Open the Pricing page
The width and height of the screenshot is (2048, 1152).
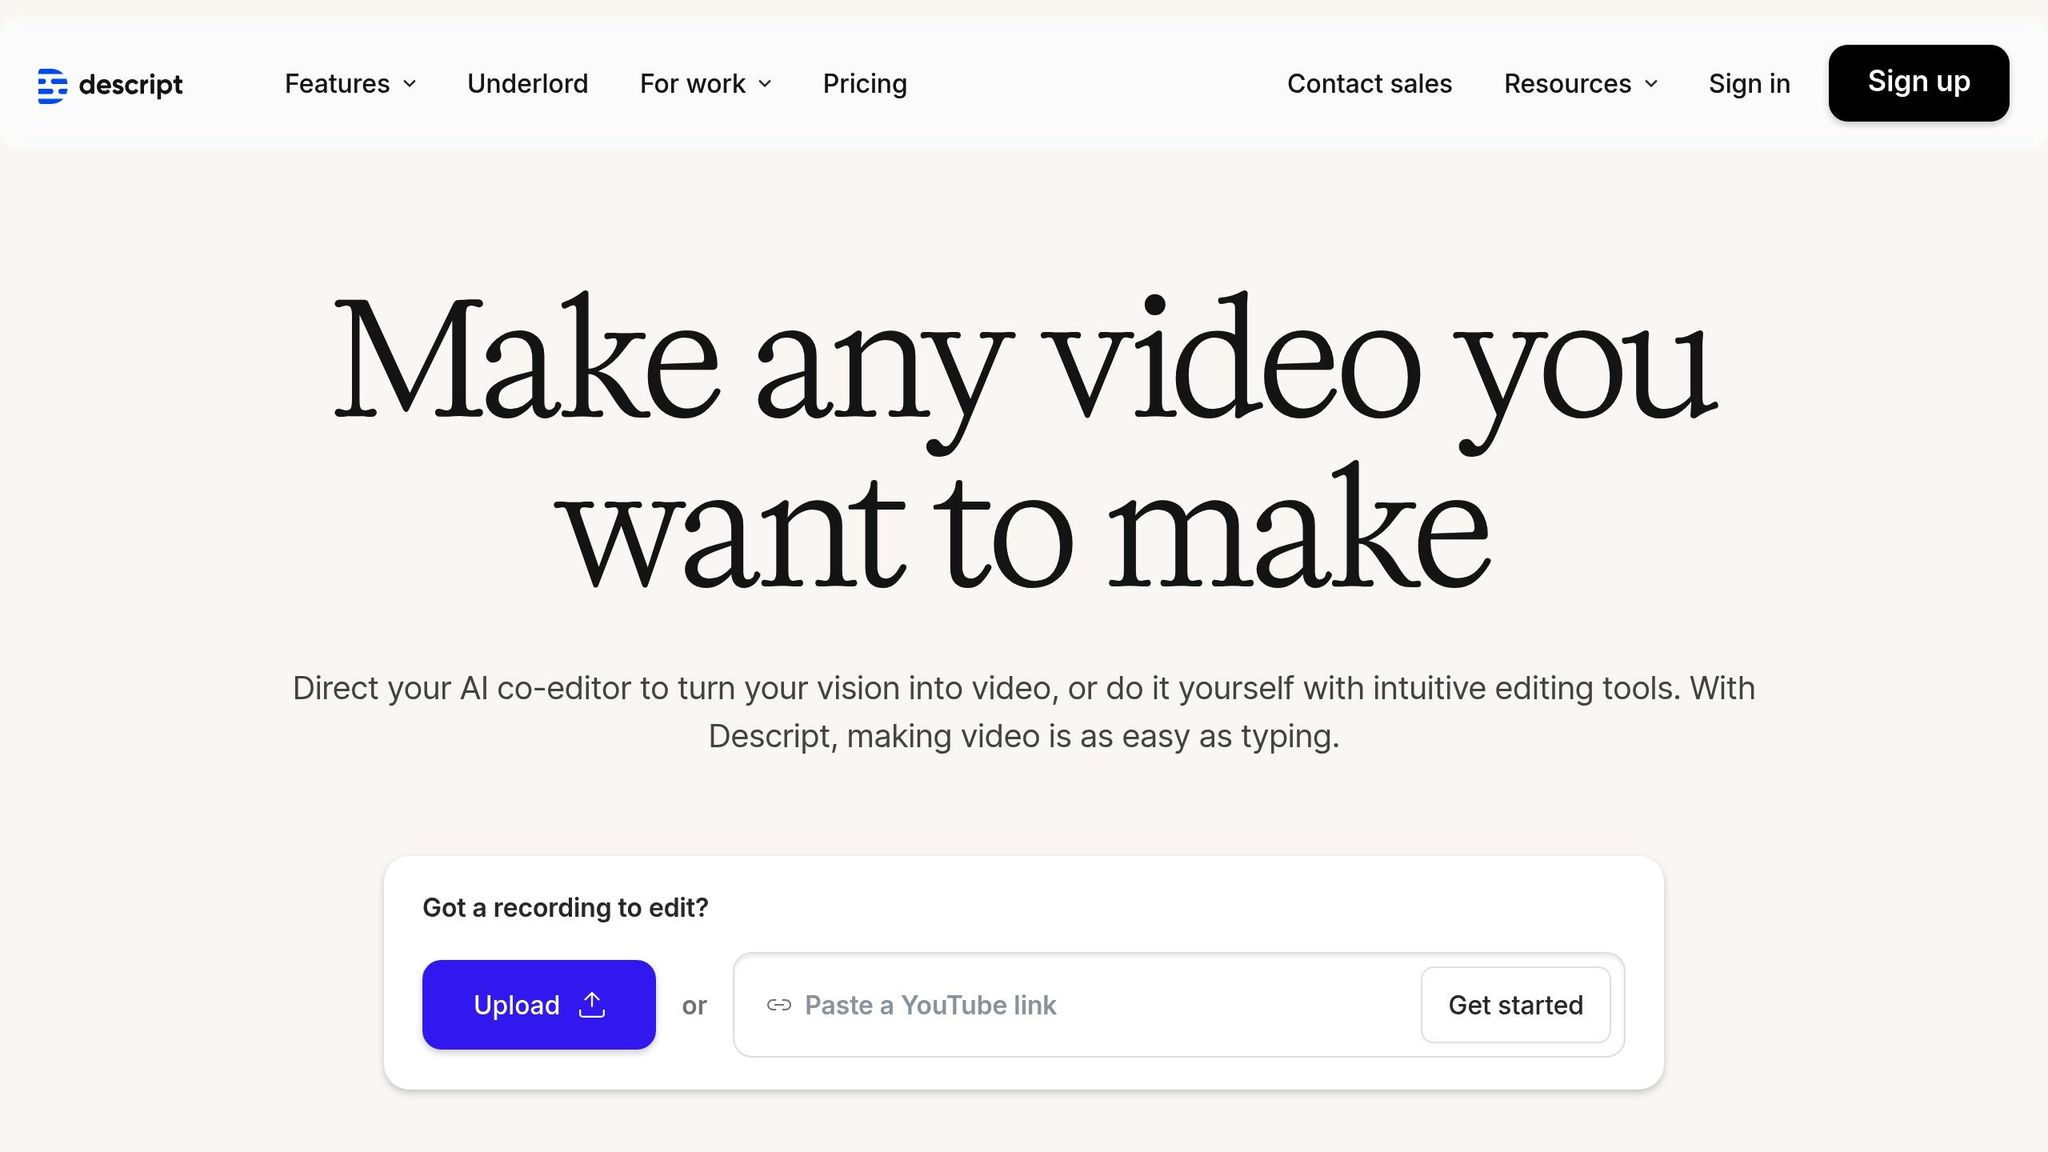tap(864, 84)
